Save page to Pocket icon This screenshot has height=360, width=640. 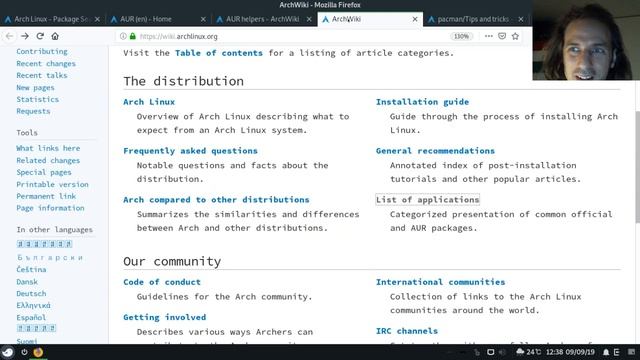click(502, 36)
